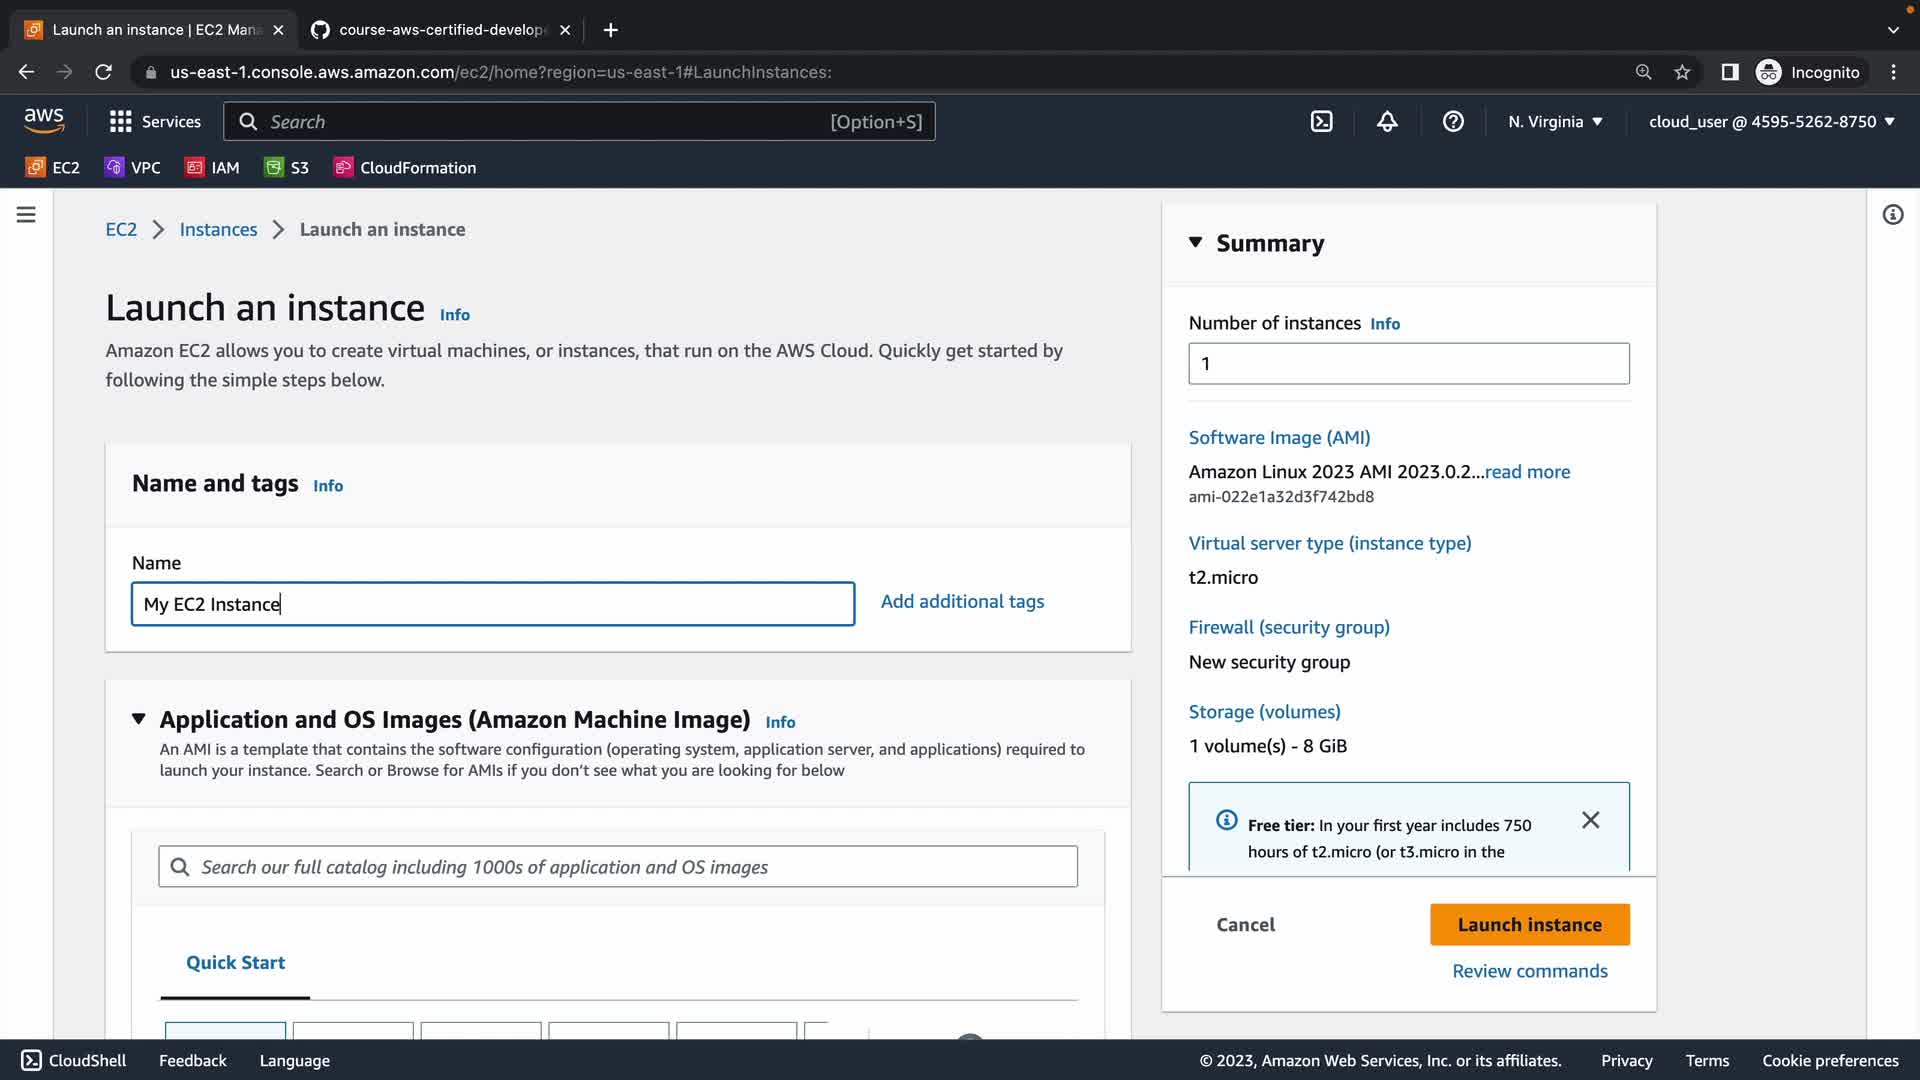
Task: Open the Services grid menu
Action: click(155, 122)
